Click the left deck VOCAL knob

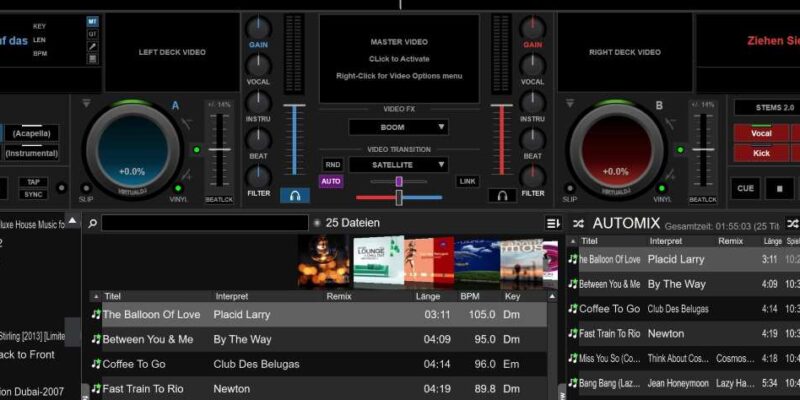tap(259, 65)
